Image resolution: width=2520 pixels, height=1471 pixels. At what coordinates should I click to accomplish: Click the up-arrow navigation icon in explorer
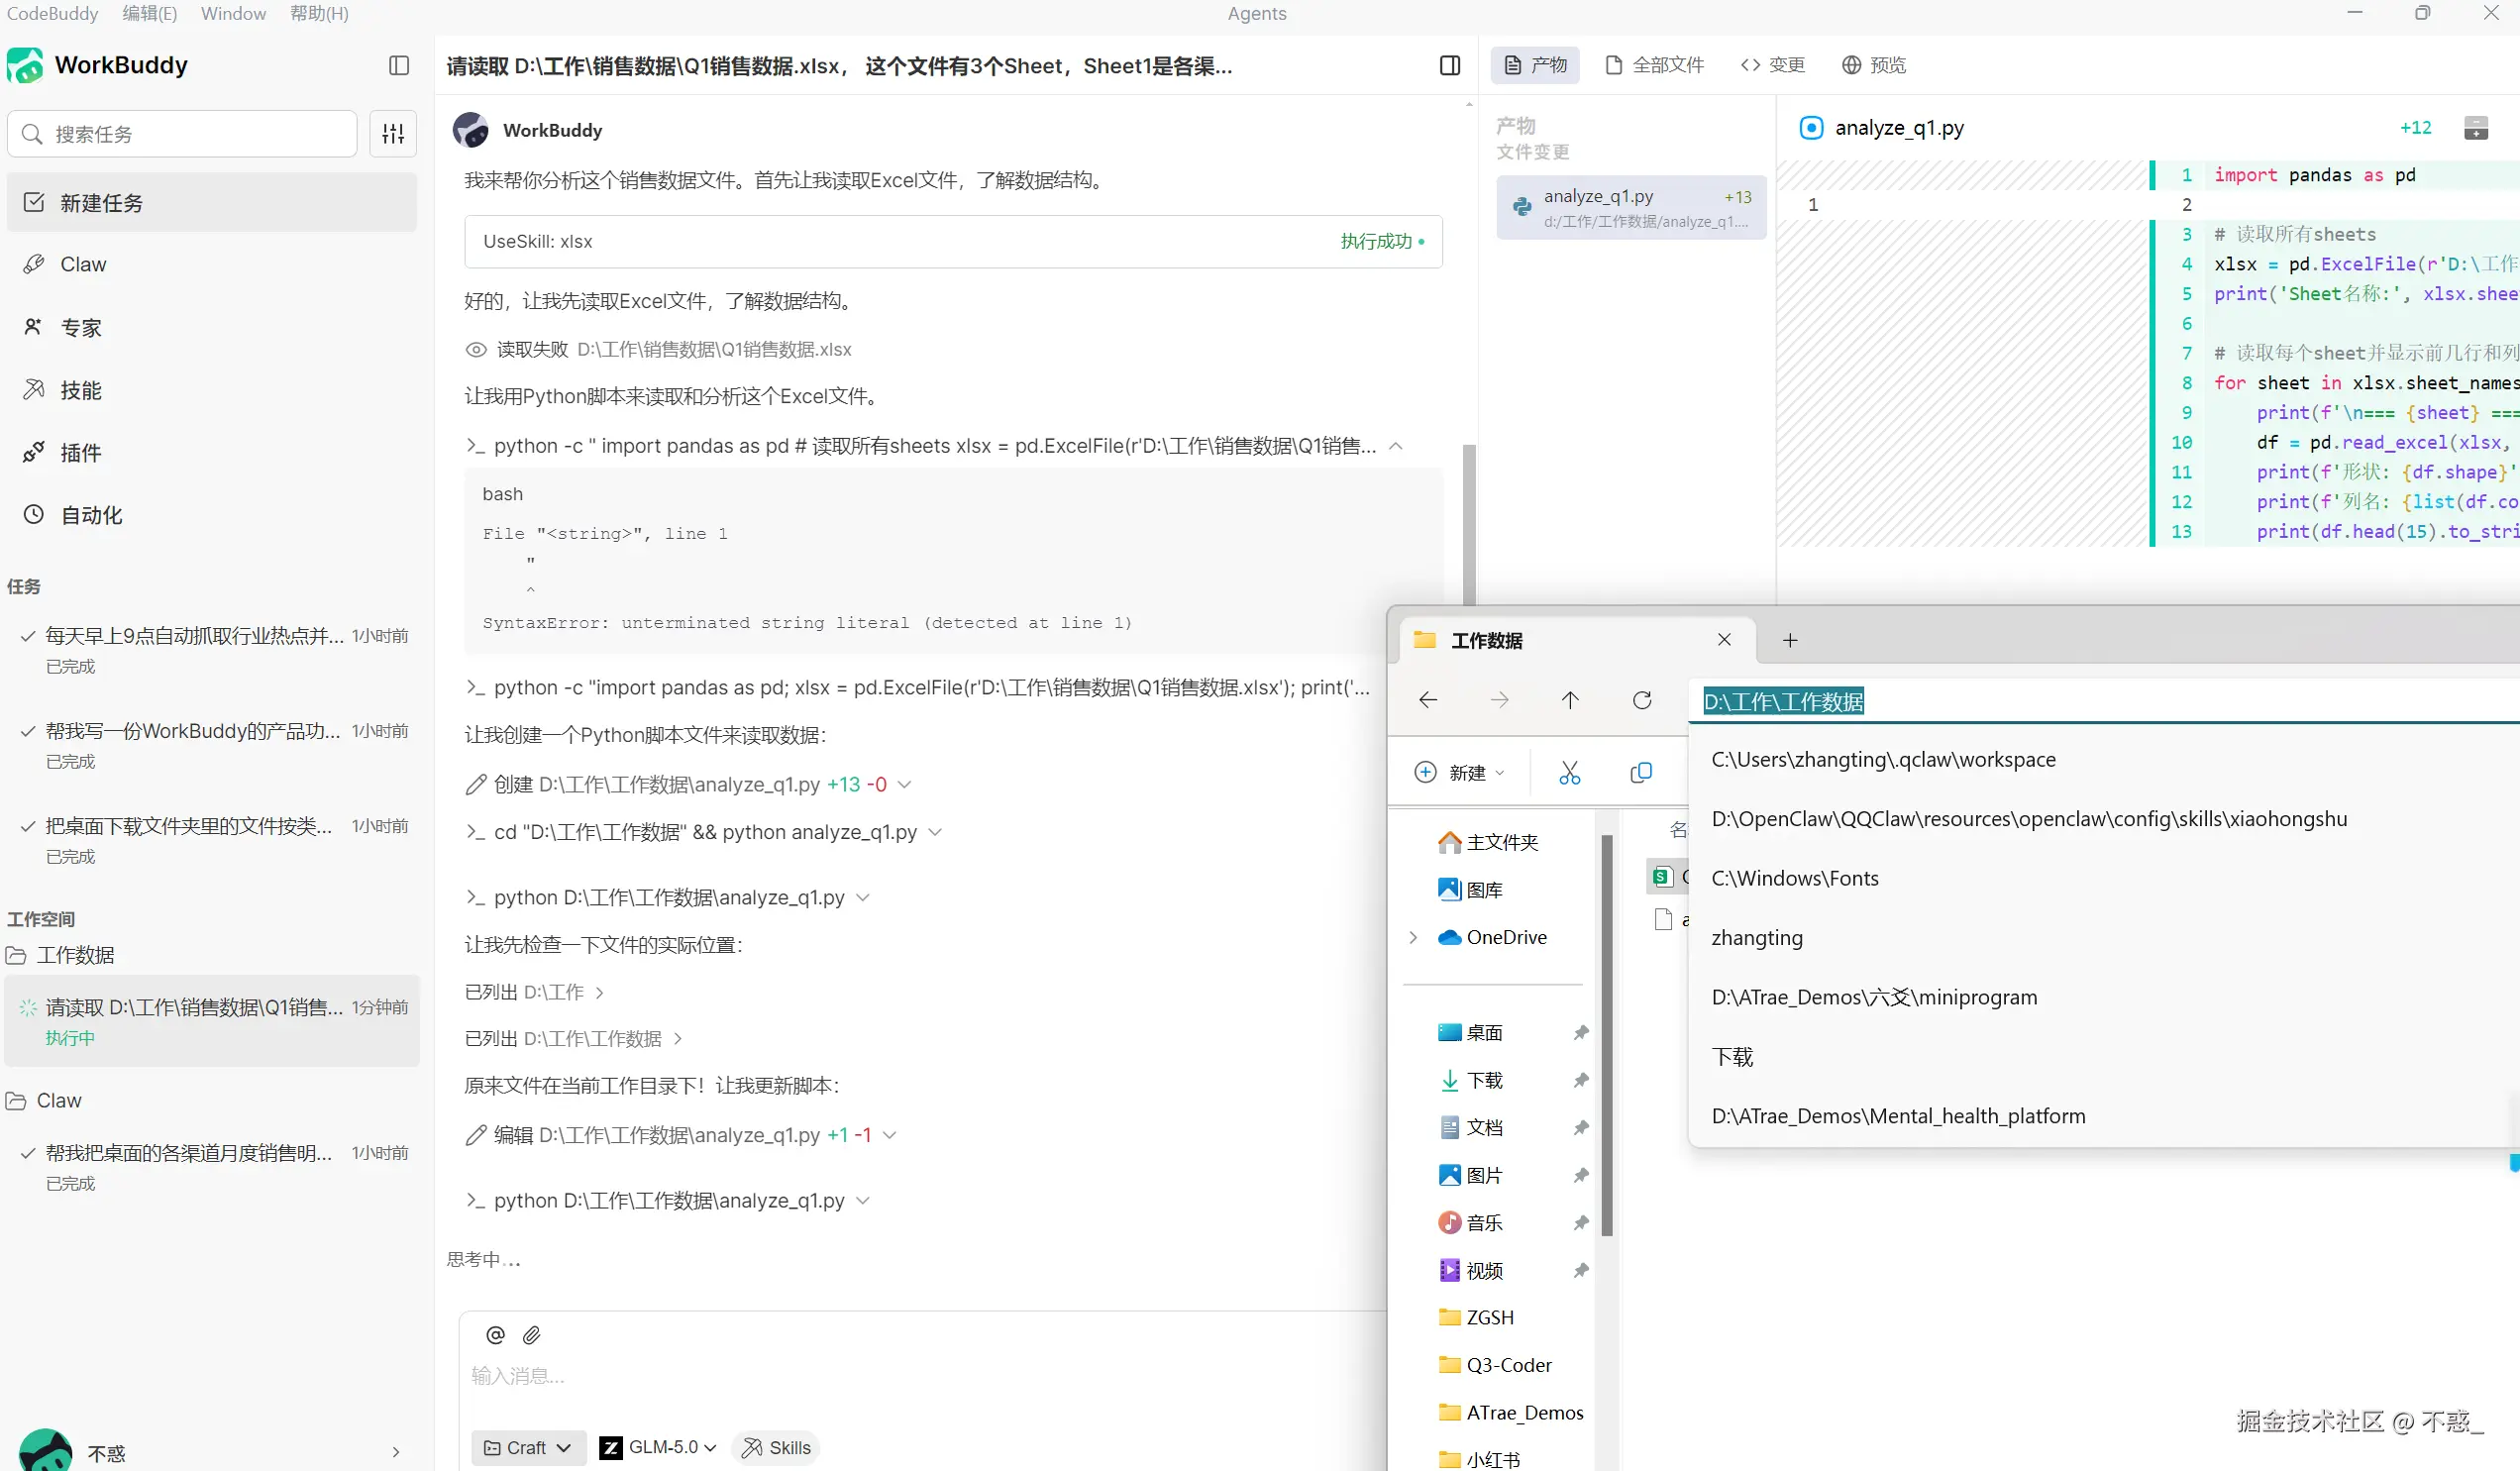pyautogui.click(x=1569, y=700)
